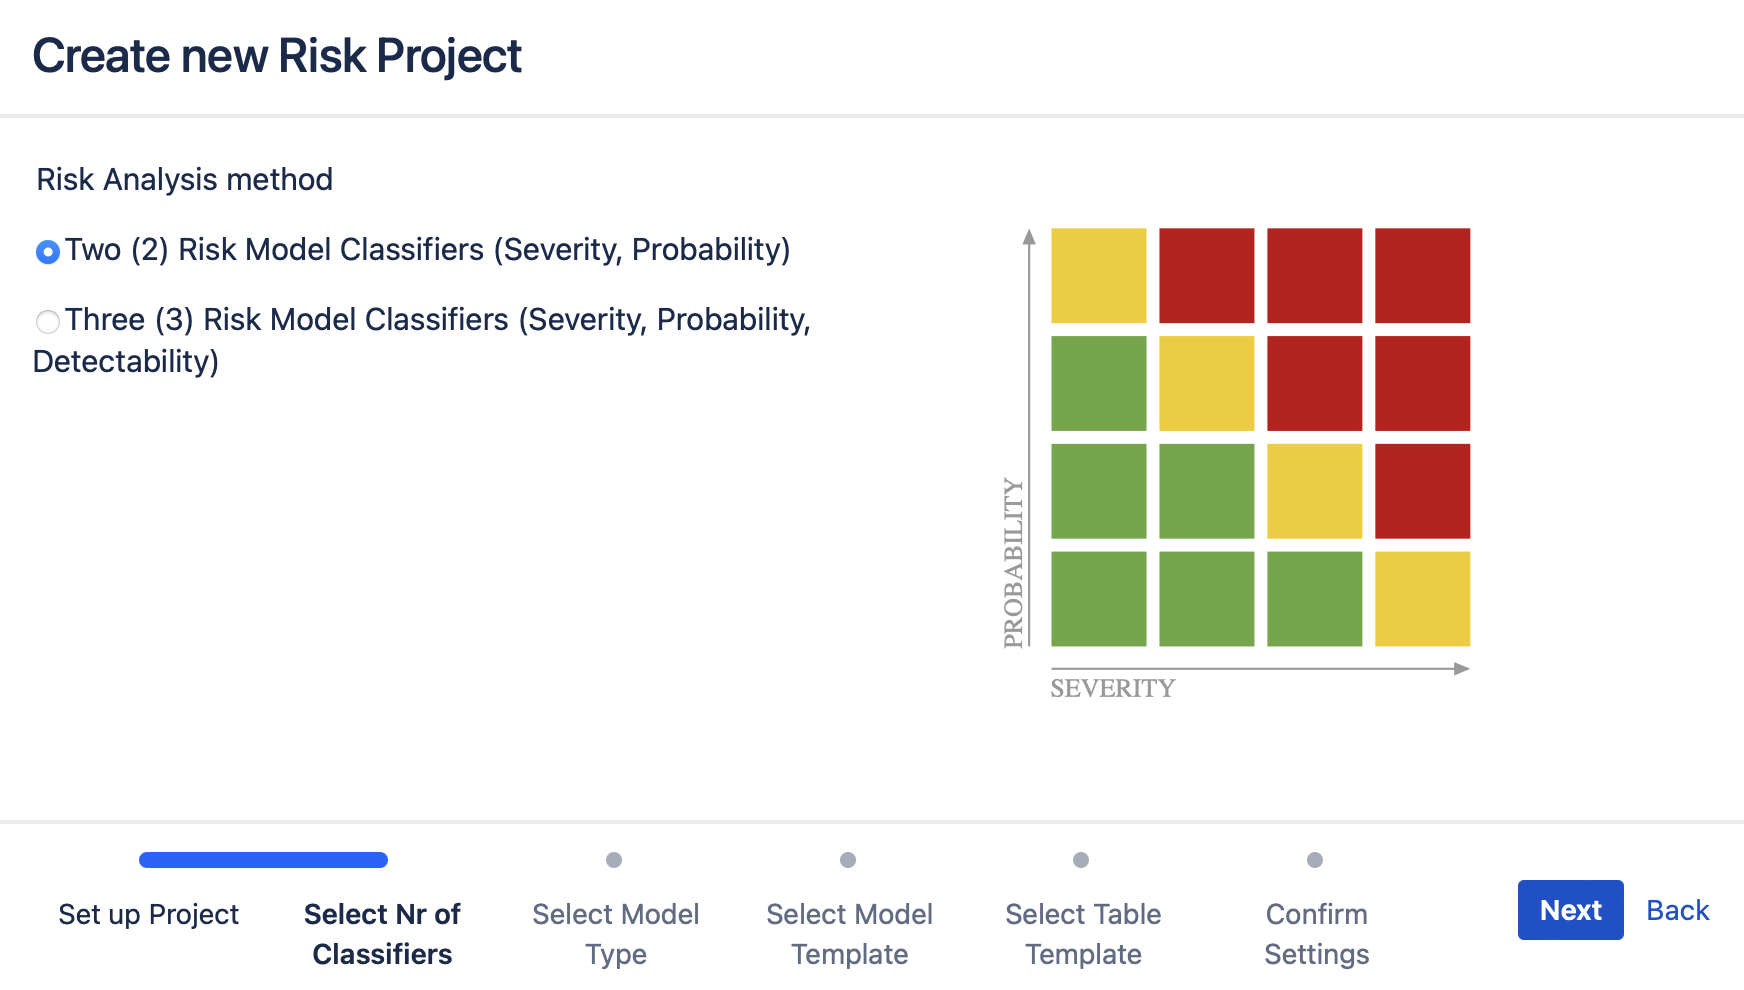The height and width of the screenshot is (990, 1744).
Task: Click the Next button
Action: 1570,910
